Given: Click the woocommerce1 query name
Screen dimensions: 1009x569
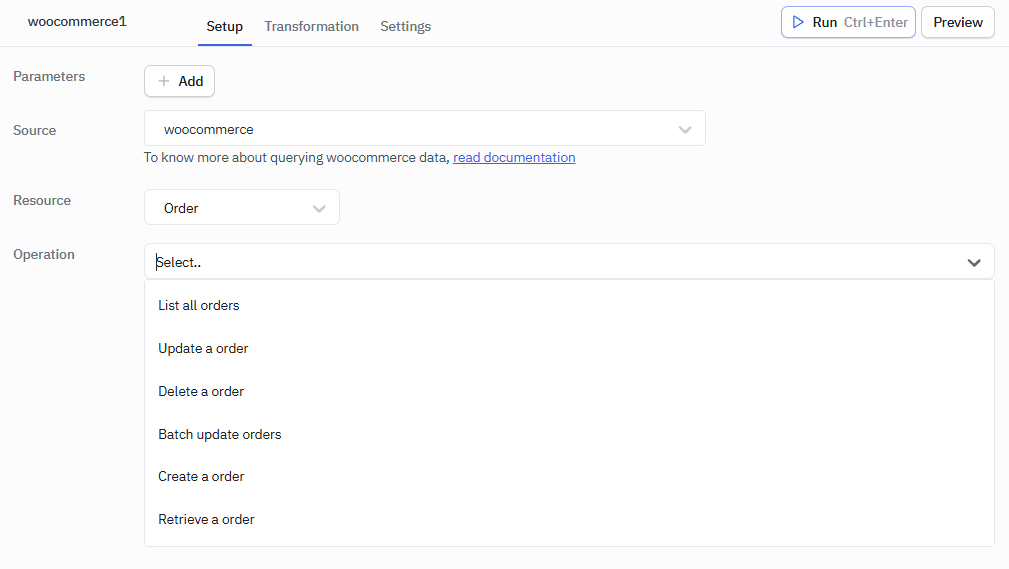Looking at the screenshot, I should [x=77, y=21].
